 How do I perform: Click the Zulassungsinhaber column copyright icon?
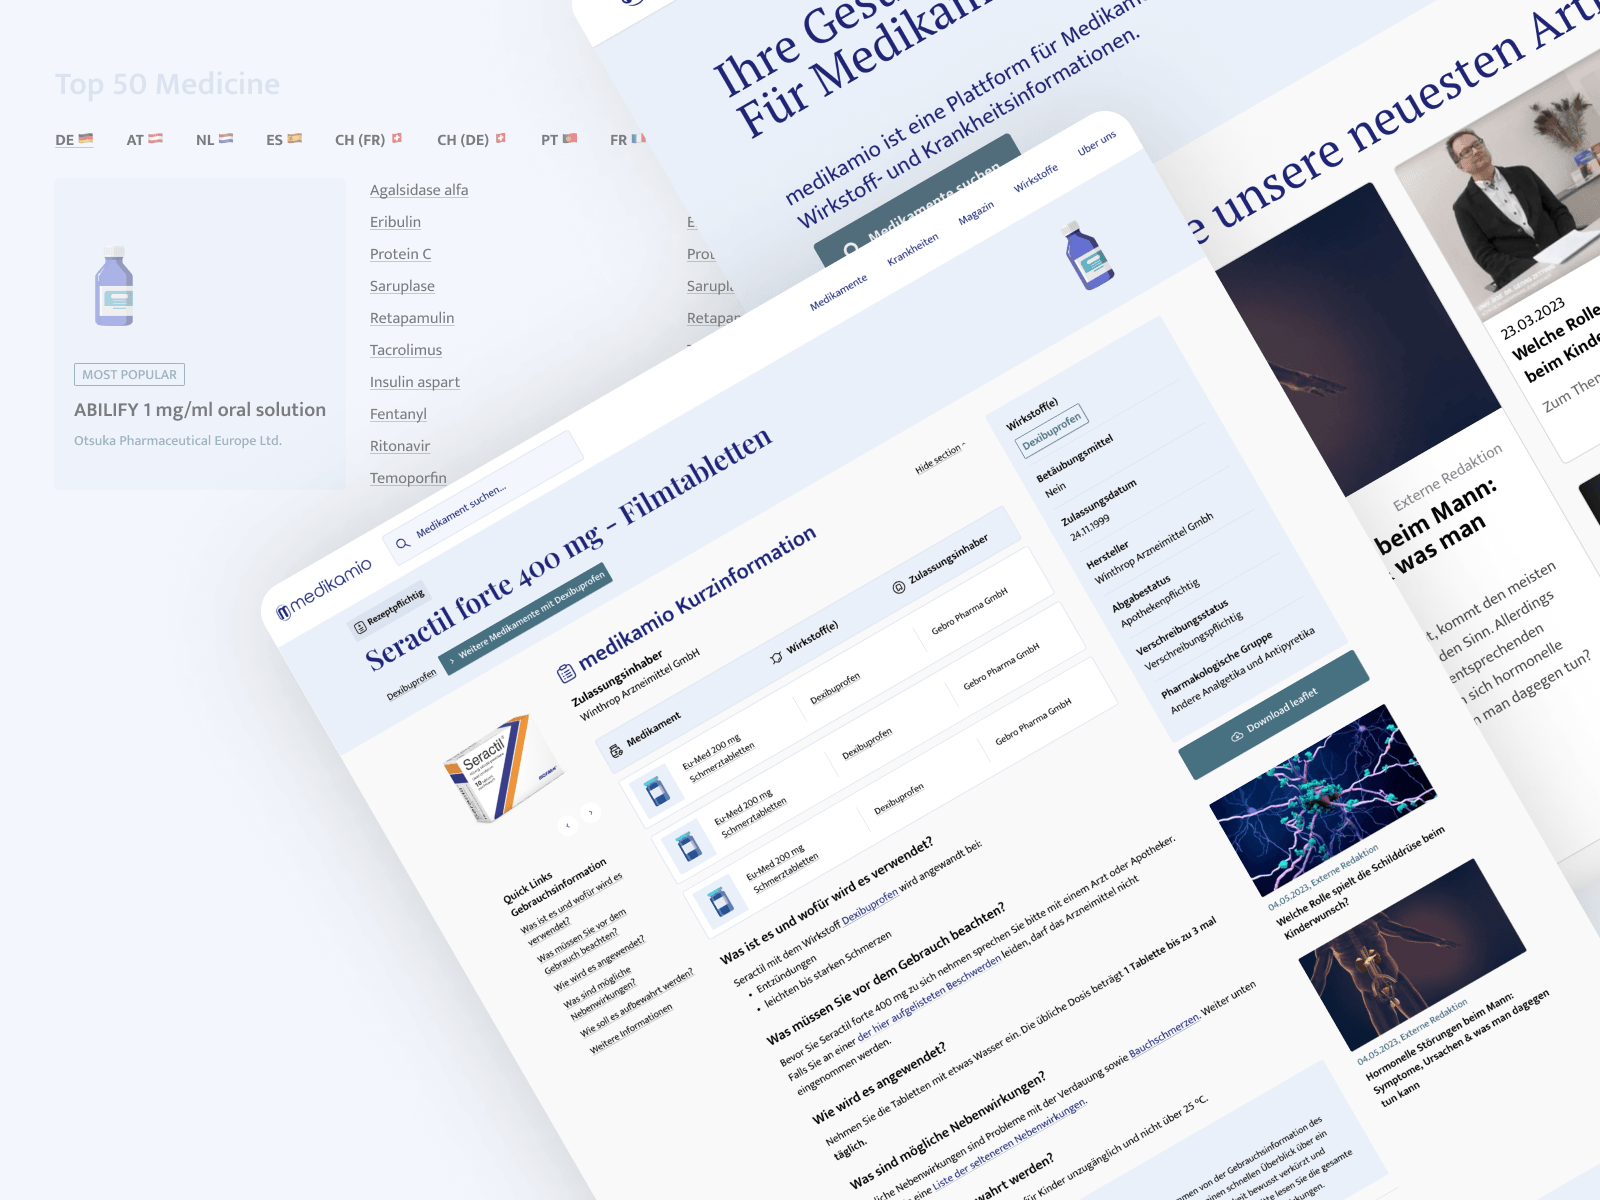(x=898, y=588)
